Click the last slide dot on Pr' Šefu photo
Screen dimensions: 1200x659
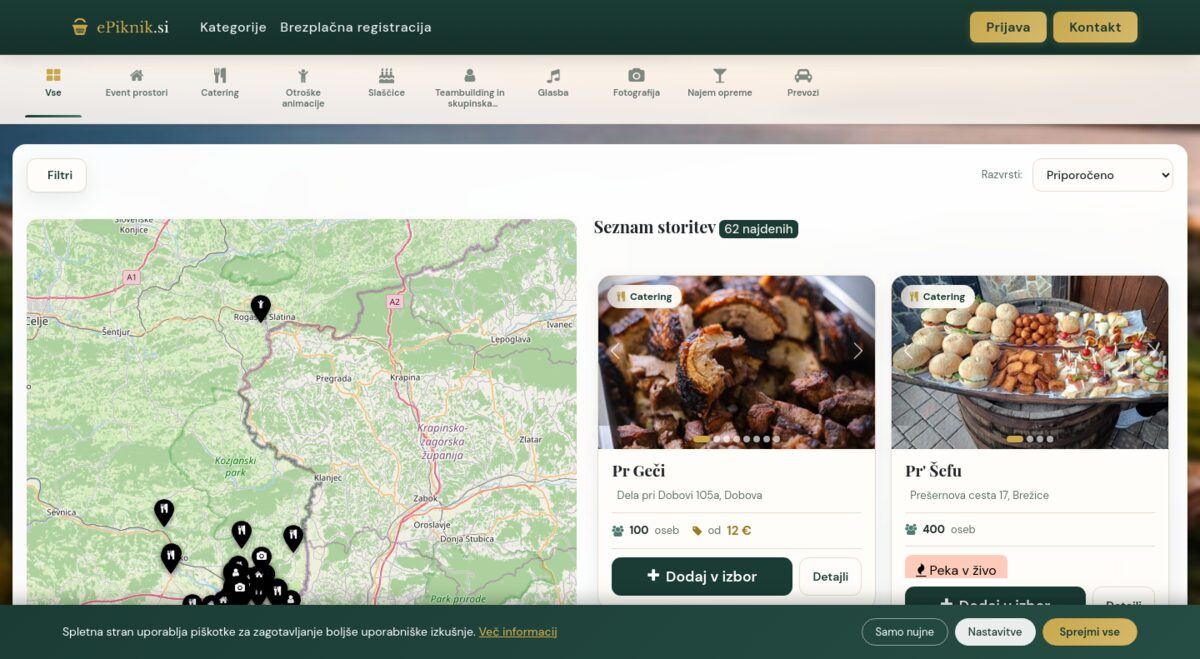tap(1050, 439)
